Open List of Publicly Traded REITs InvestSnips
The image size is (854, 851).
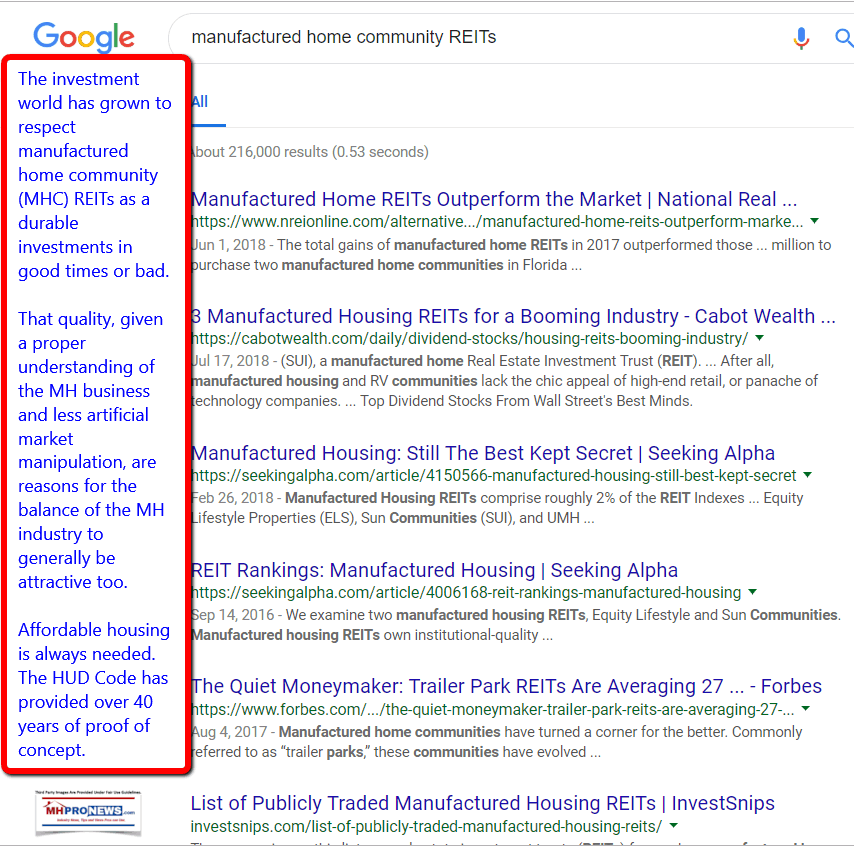(x=483, y=803)
